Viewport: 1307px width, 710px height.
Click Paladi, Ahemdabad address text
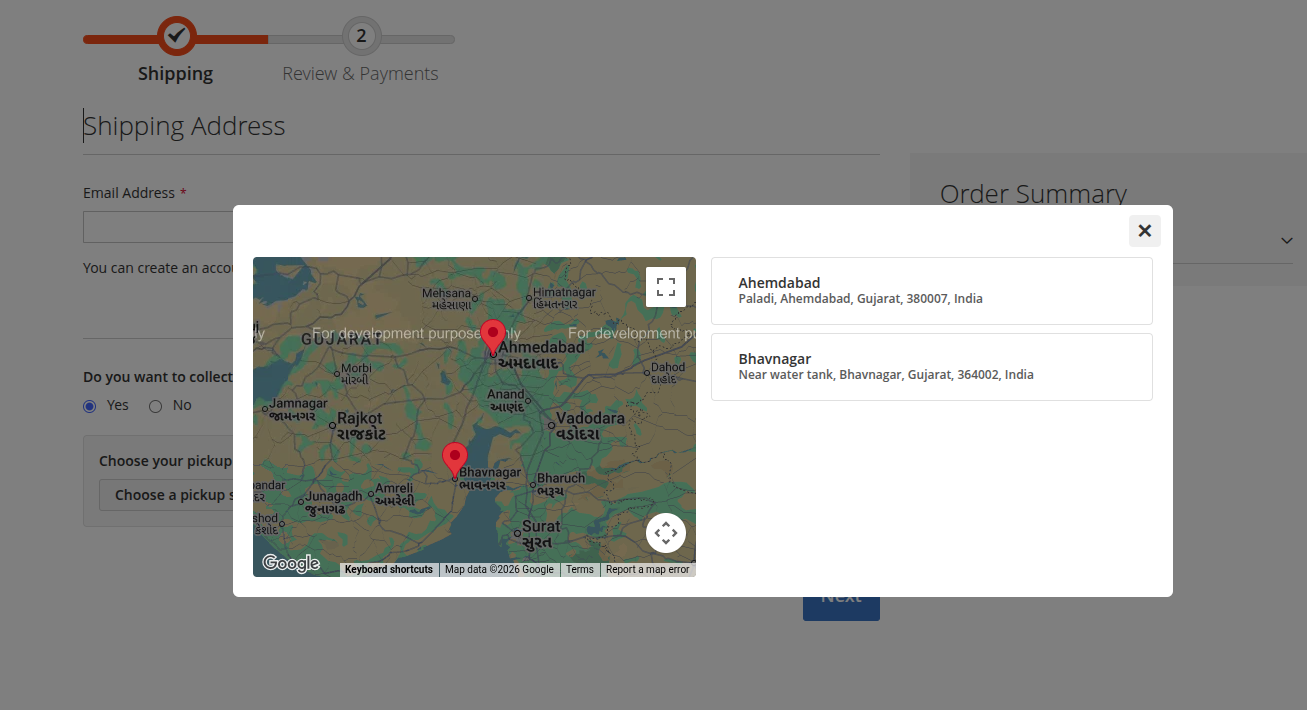[x=861, y=299]
